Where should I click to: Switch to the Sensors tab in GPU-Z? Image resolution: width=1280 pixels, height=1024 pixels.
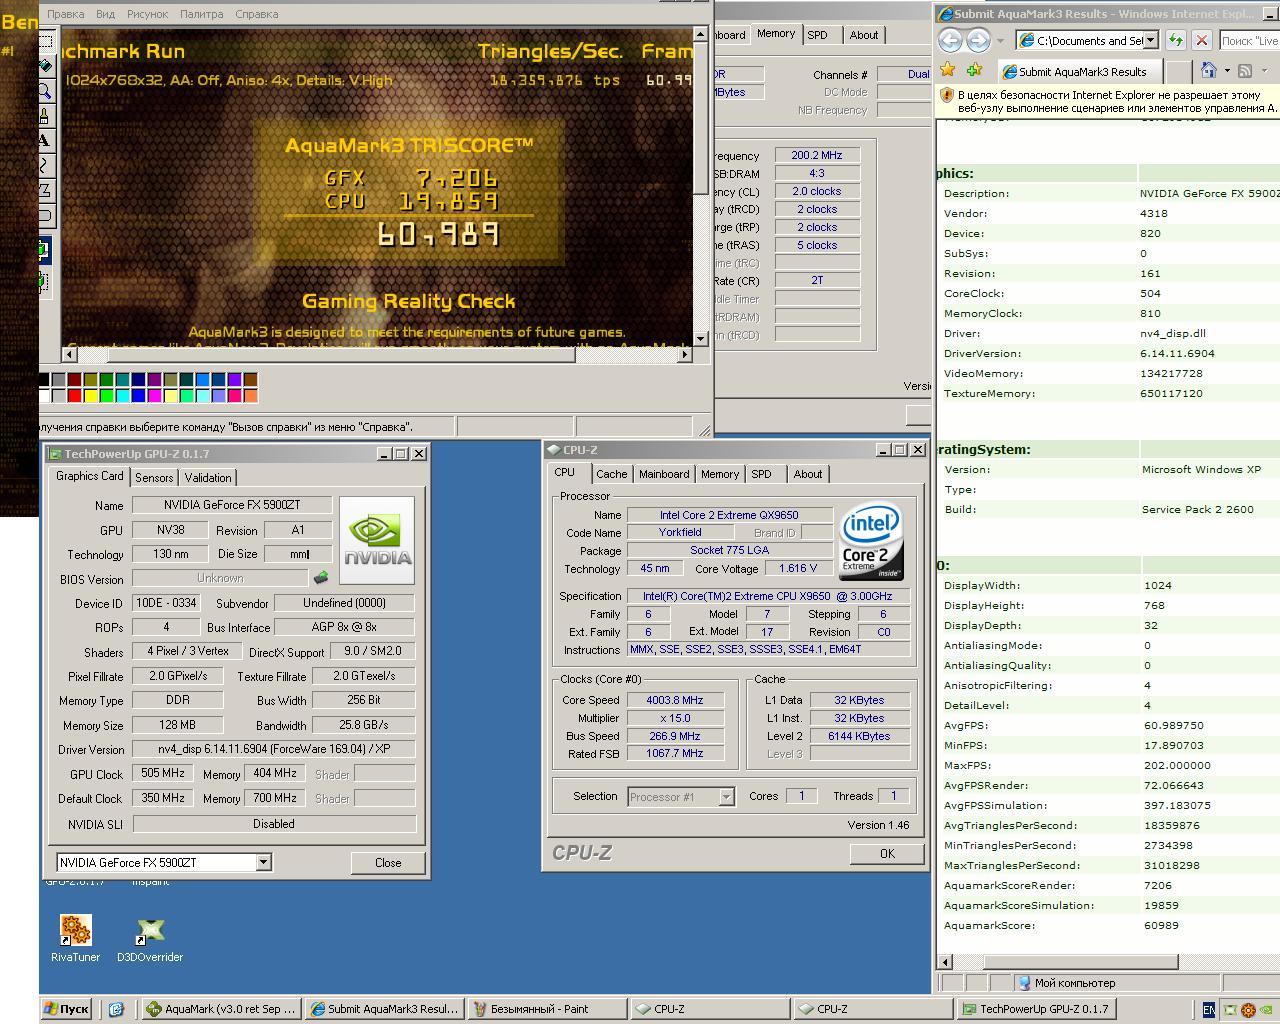click(x=154, y=478)
